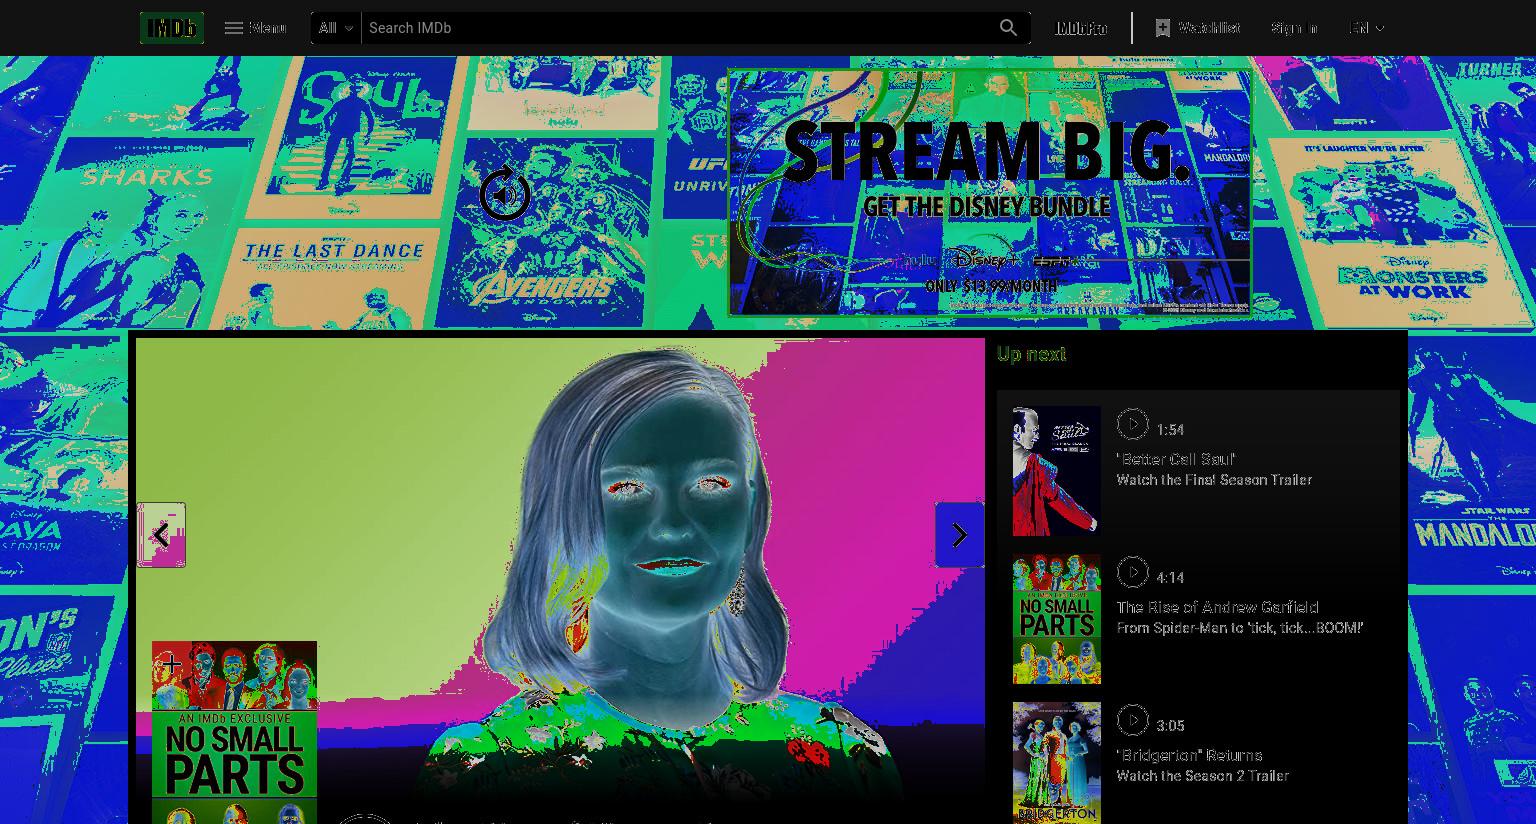Play the 4:14 Andrew Garfield video
Screen dimensions: 1536x824
click(x=1133, y=572)
